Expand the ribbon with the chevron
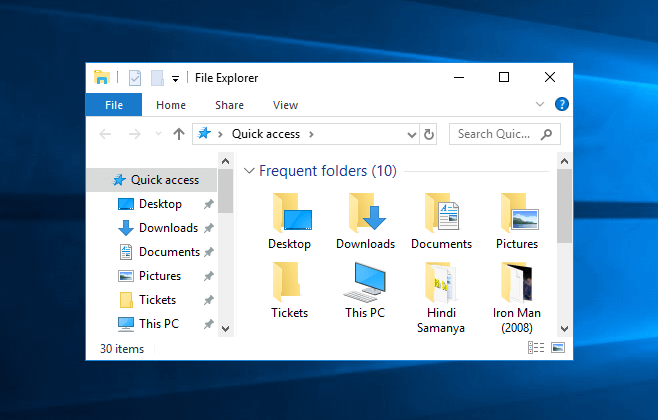658x420 pixels. pyautogui.click(x=540, y=104)
